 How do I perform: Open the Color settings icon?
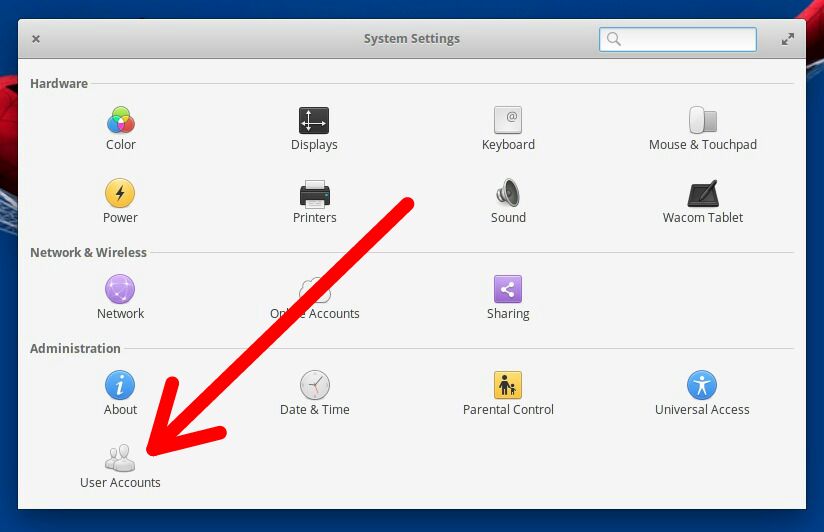[120, 120]
